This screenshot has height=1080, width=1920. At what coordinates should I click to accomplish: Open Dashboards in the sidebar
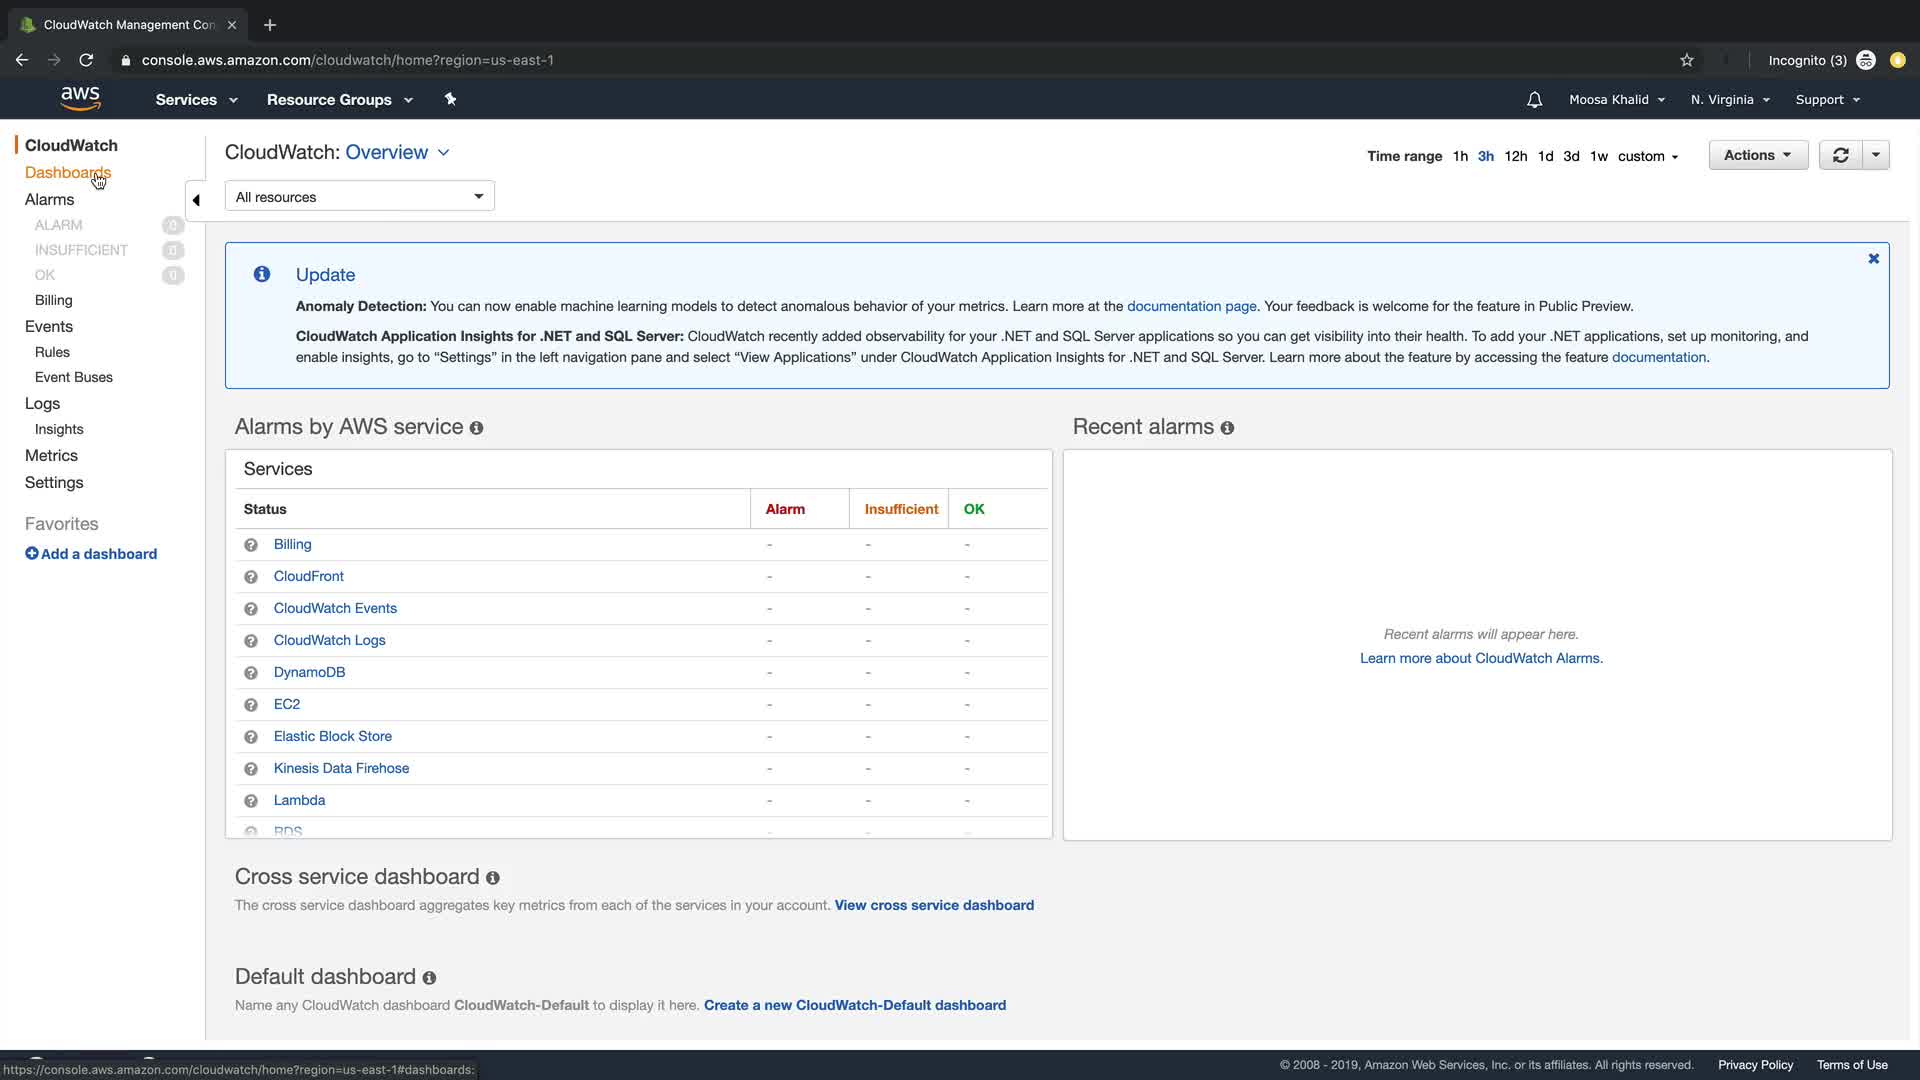67,173
